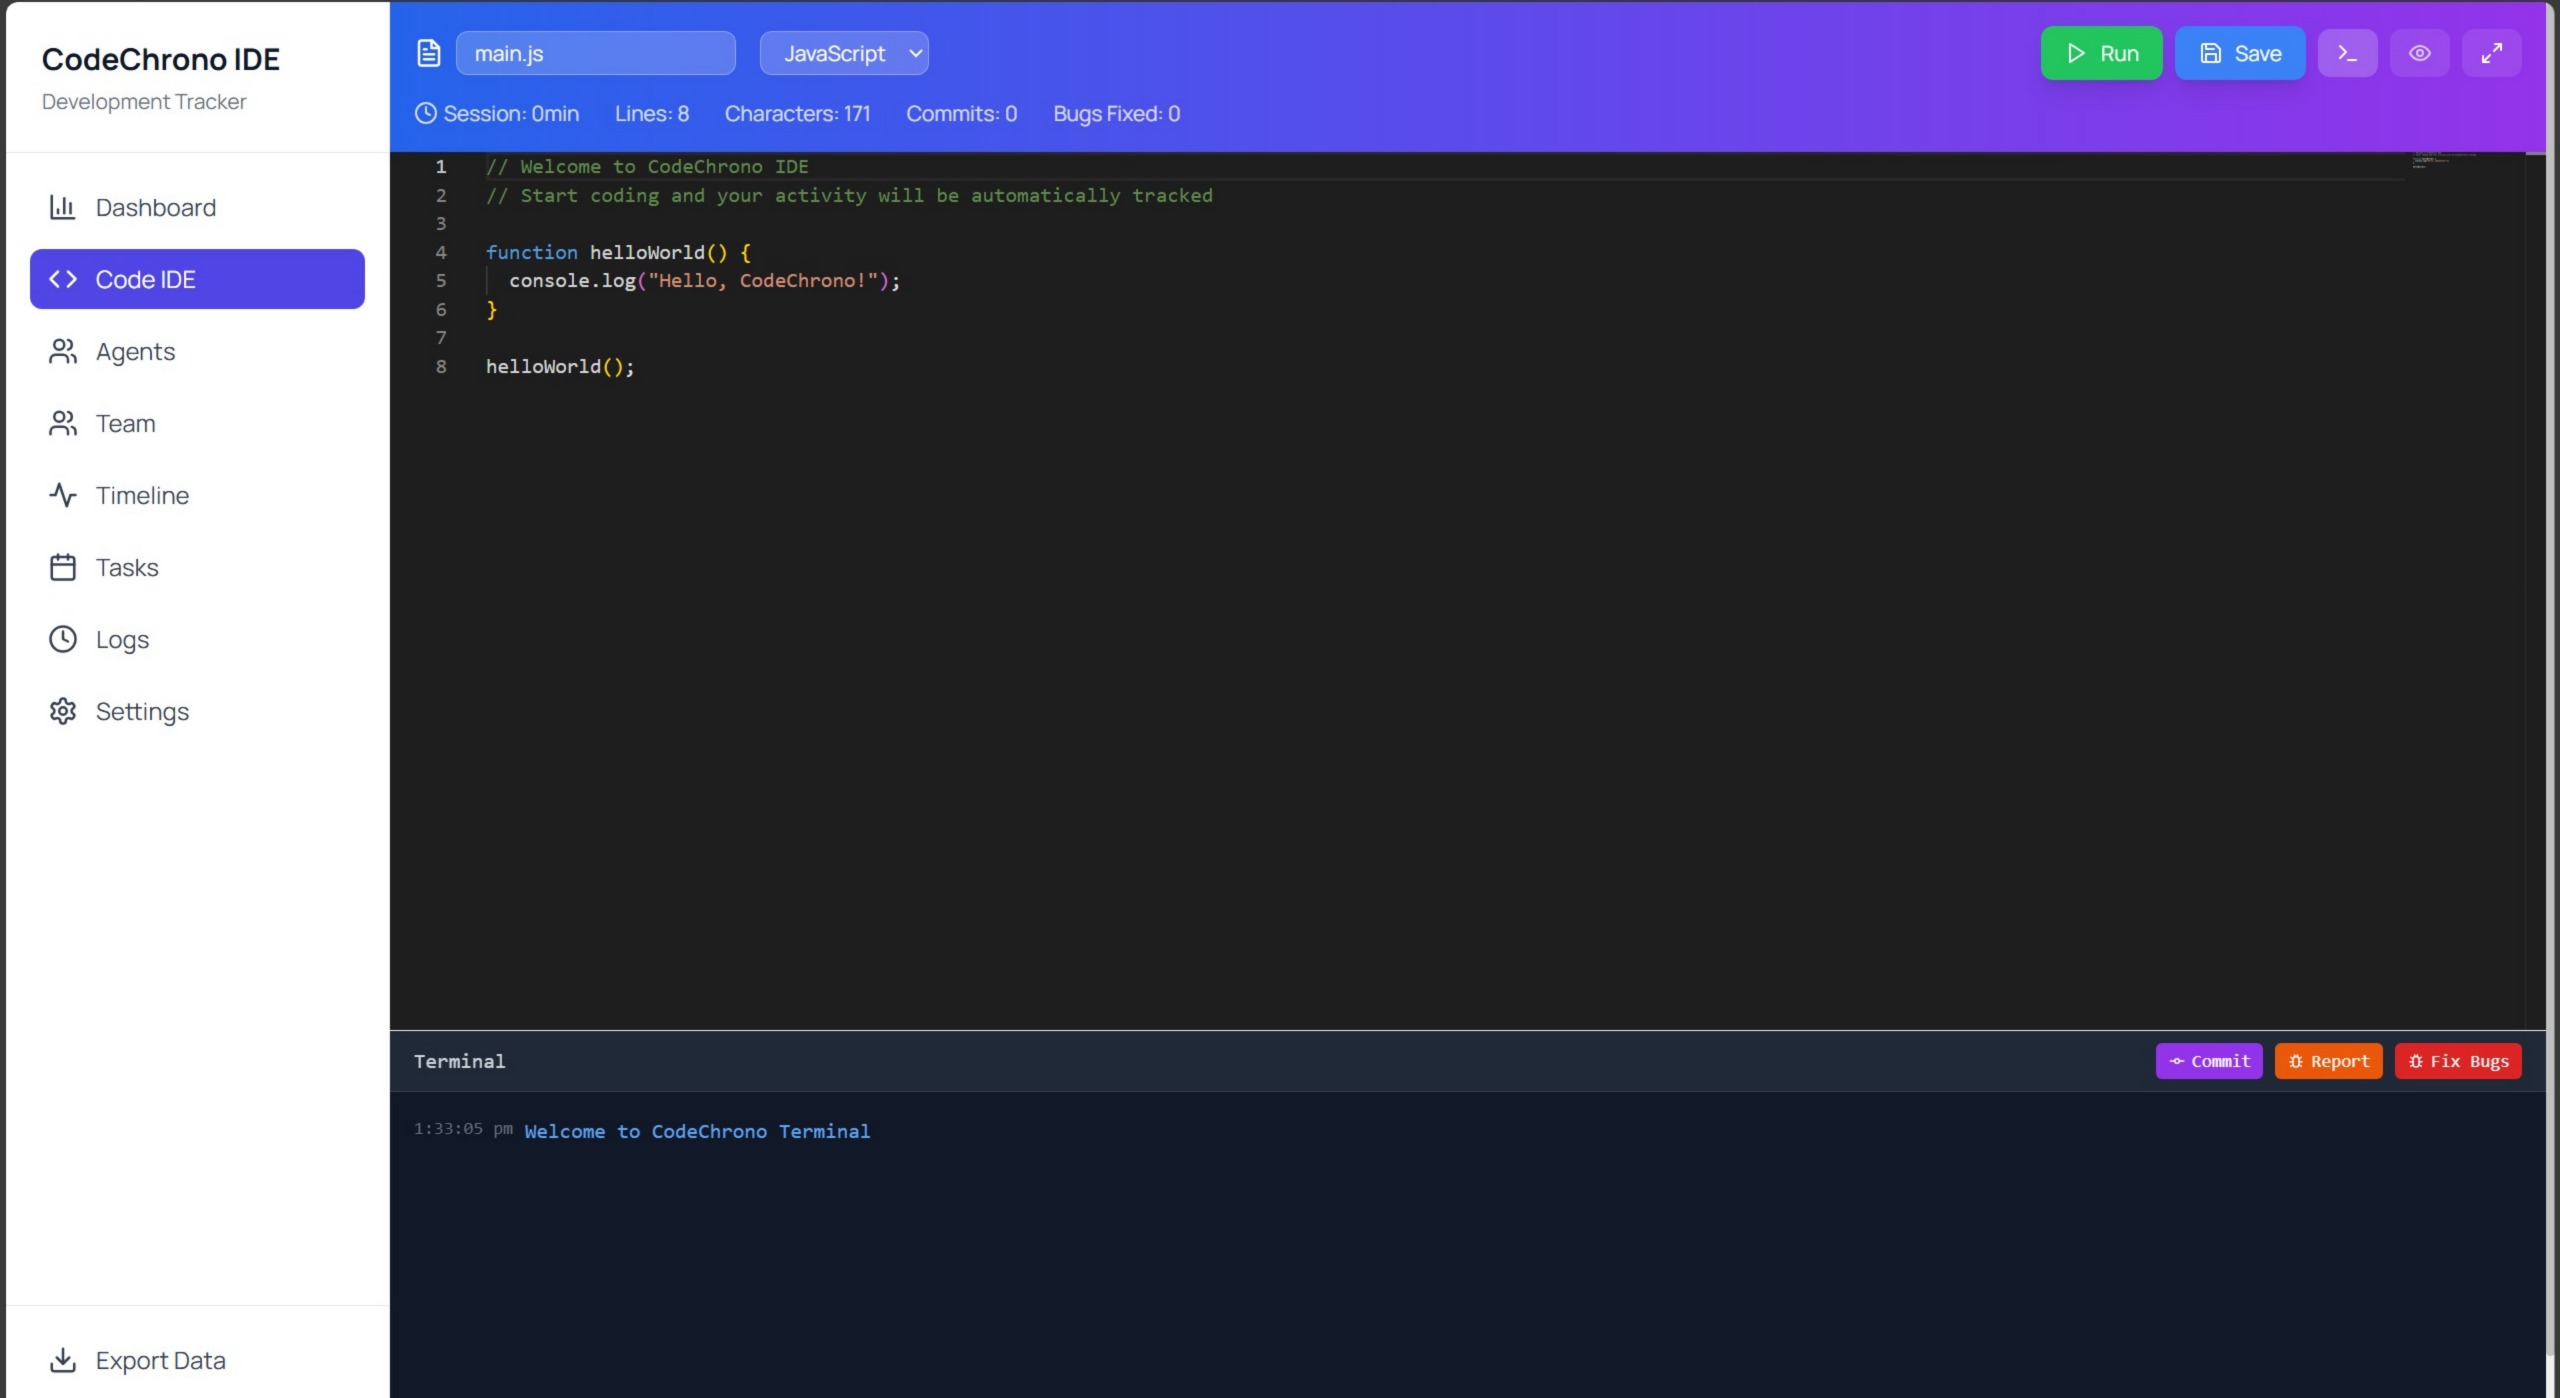Viewport: 2560px width, 1398px height.
Task: Expand editor with fullscreen arrows icon
Action: pos(2491,53)
